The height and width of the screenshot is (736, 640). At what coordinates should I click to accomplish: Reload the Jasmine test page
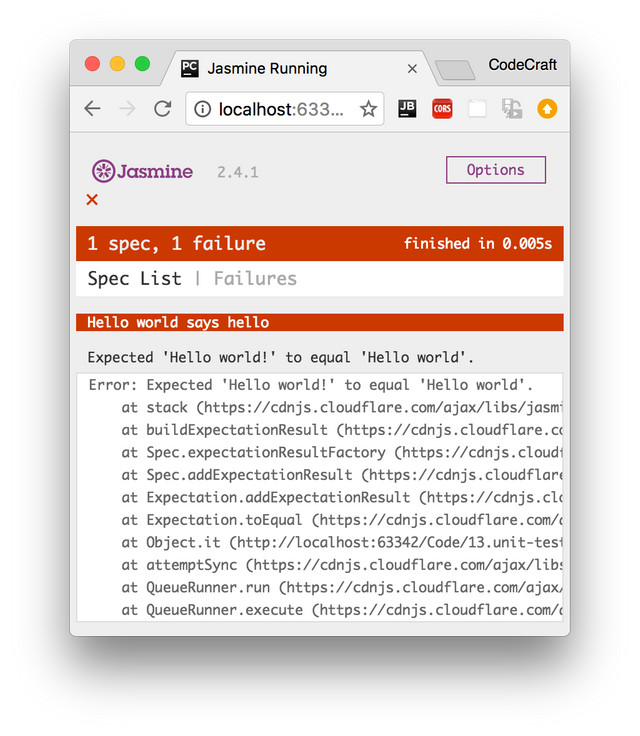pyautogui.click(x=162, y=109)
